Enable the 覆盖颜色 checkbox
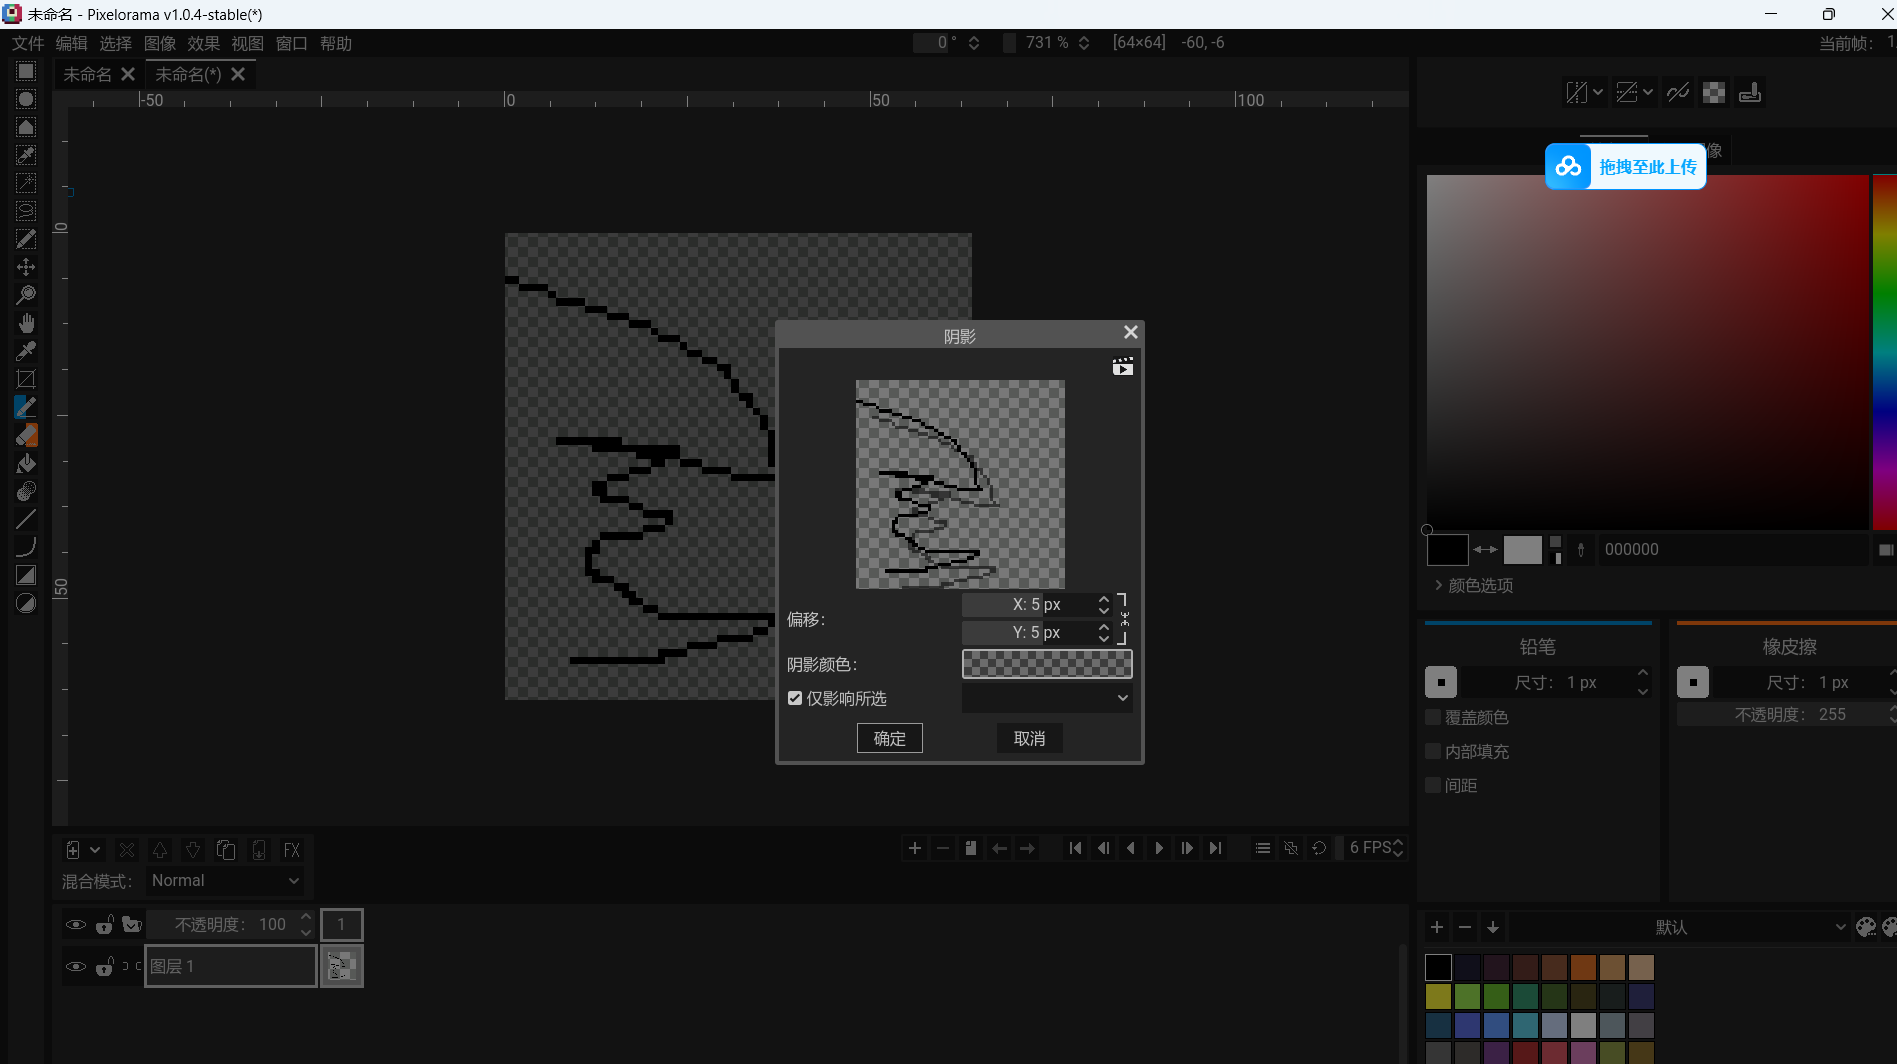Viewport: 1897px width, 1064px height. [1433, 717]
